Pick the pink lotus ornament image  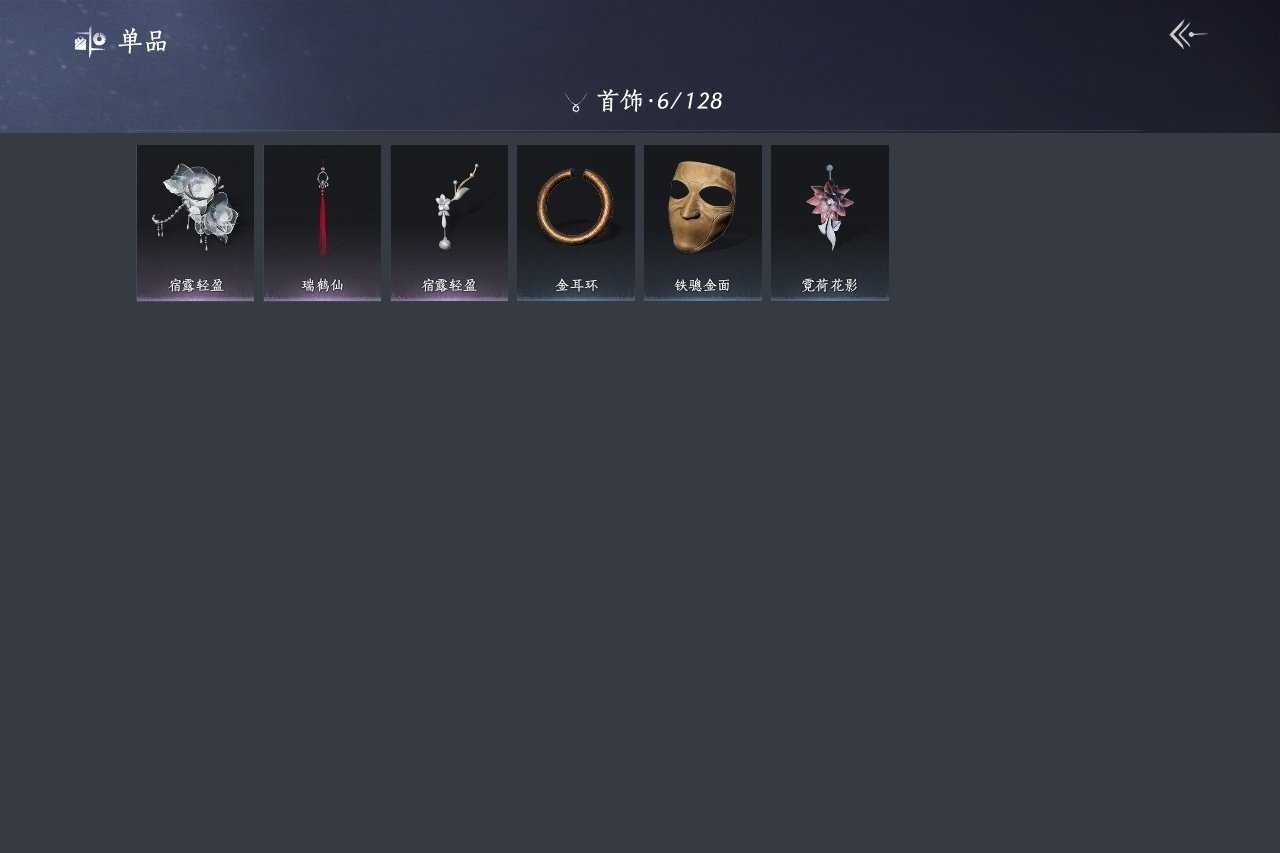829,206
